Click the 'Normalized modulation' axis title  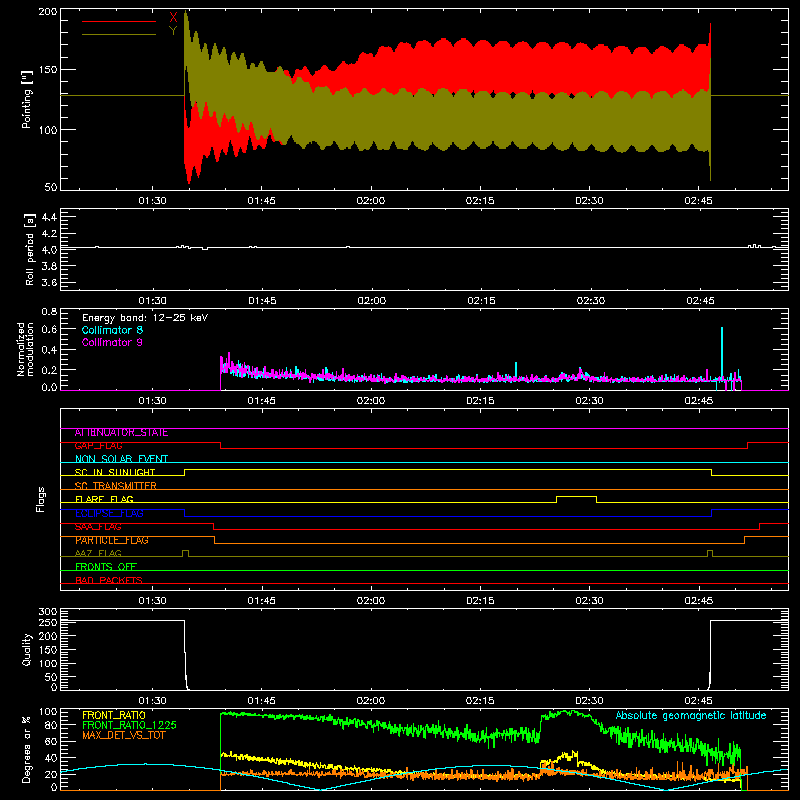[x=25, y=349]
